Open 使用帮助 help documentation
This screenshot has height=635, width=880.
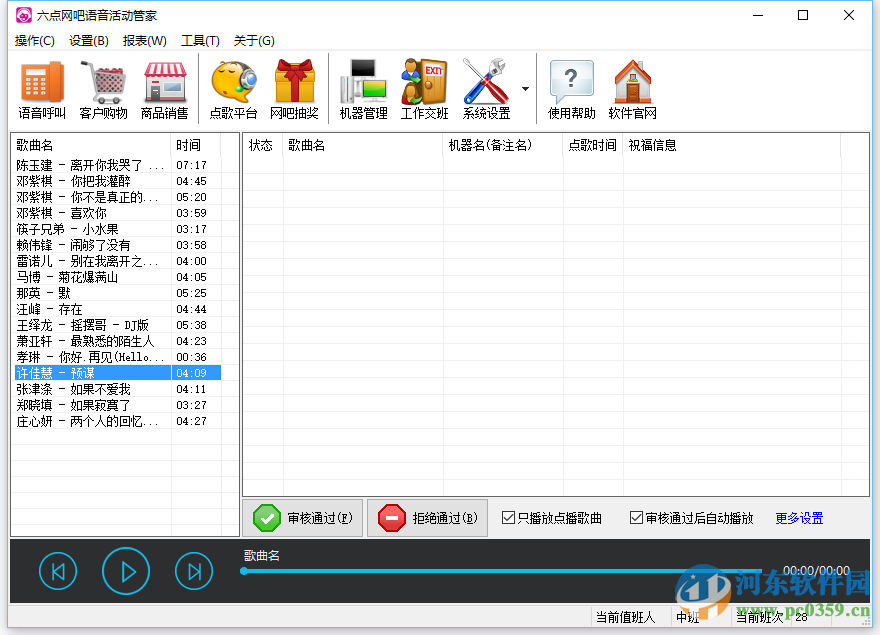(x=571, y=88)
